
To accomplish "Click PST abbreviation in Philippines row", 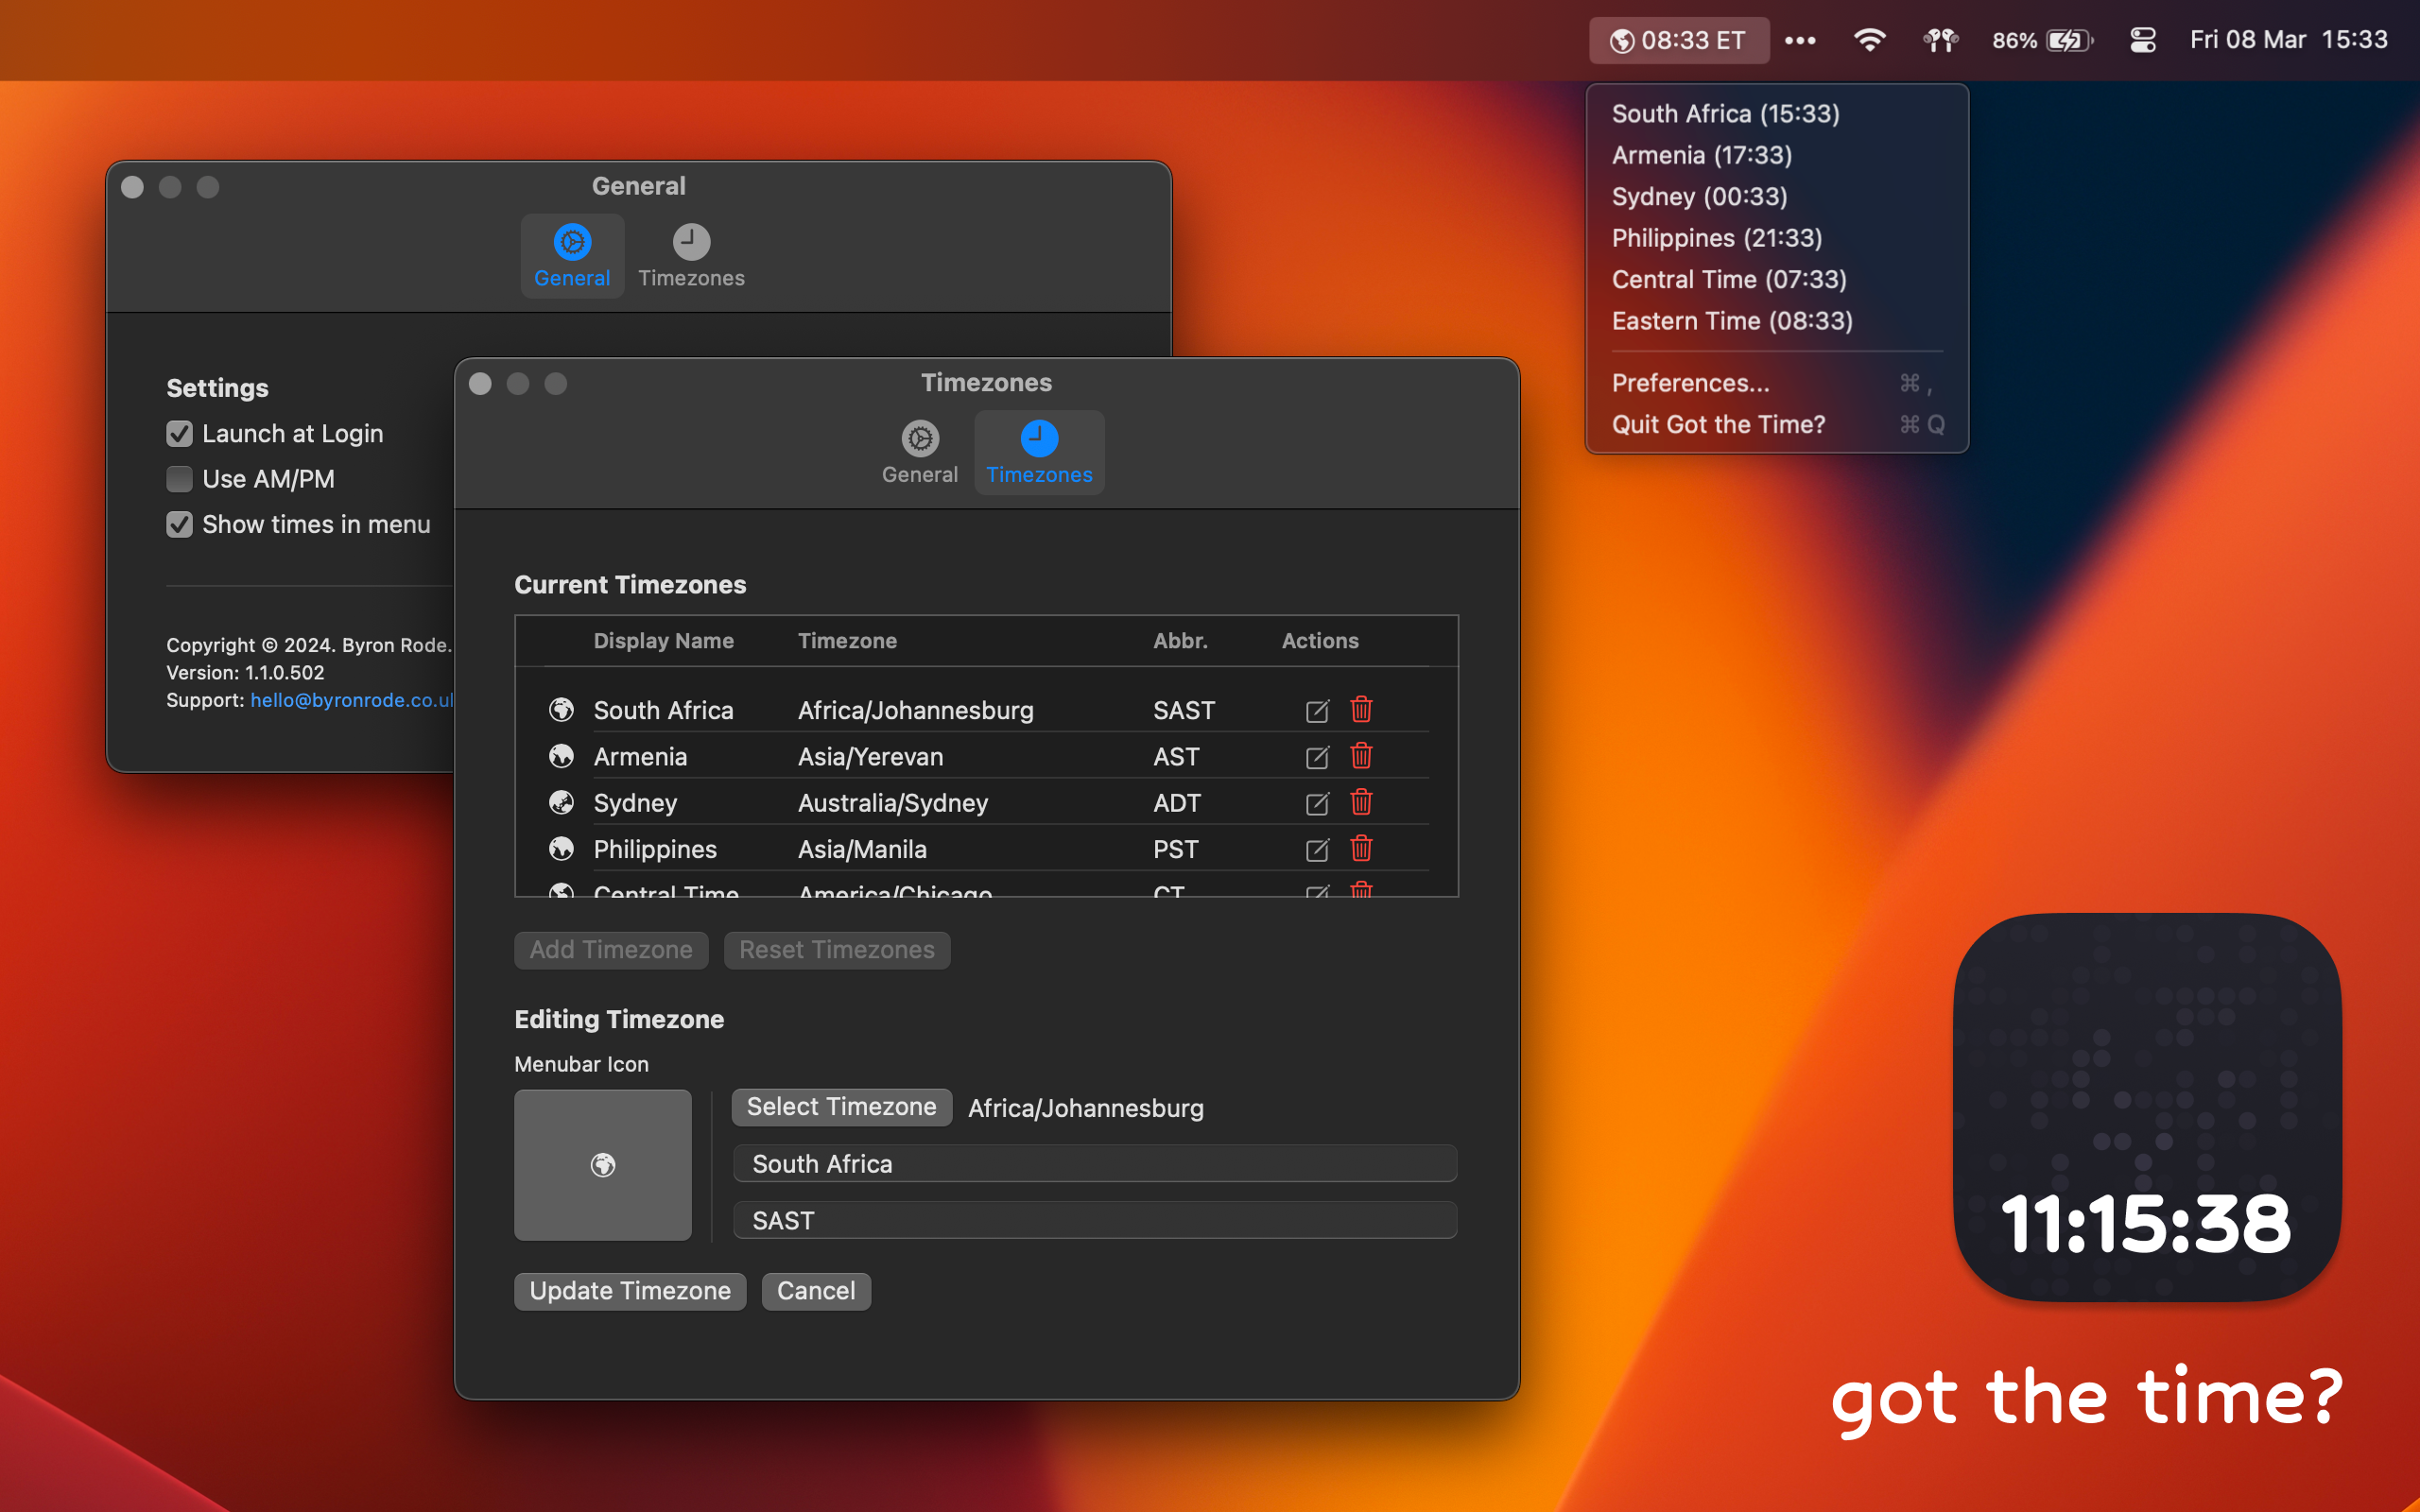I will [x=1175, y=849].
